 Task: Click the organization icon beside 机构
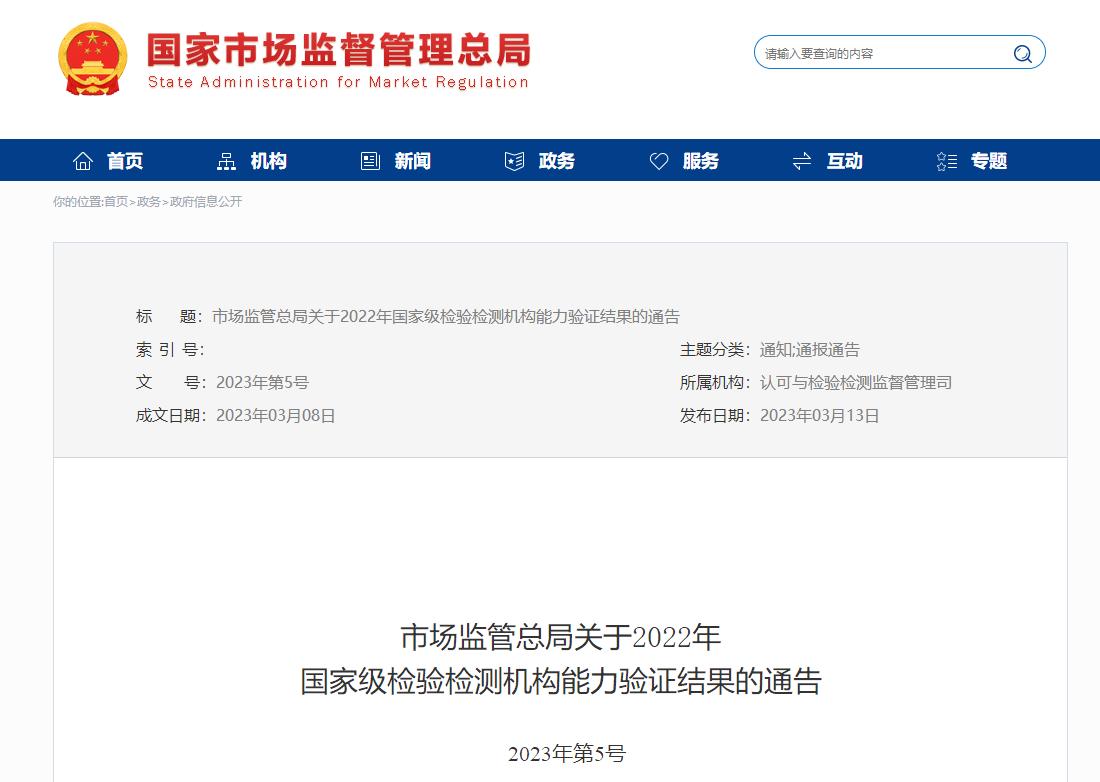[227, 161]
